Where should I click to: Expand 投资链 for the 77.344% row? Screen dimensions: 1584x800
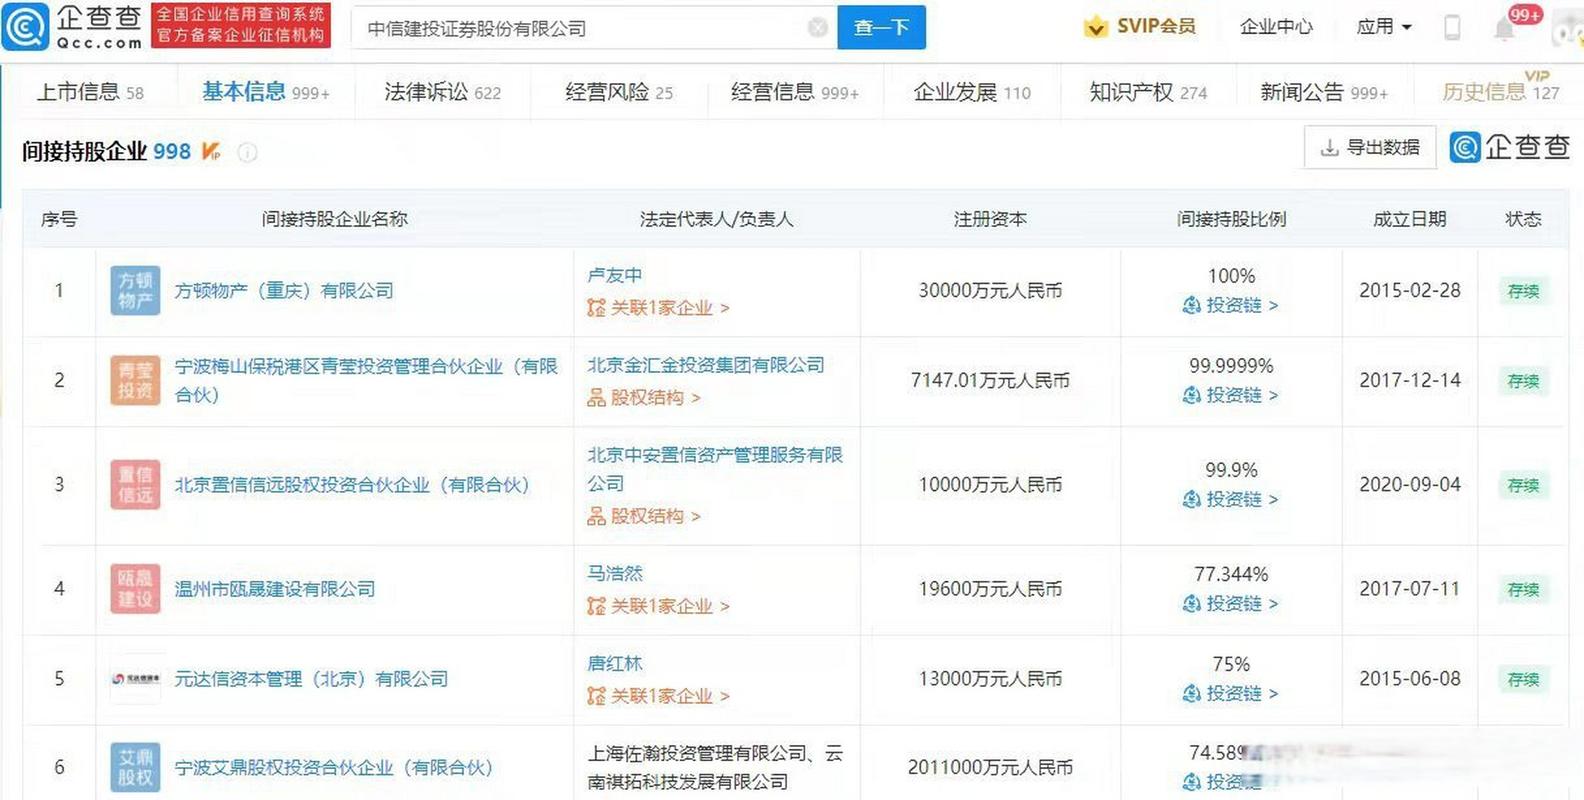1231,604
